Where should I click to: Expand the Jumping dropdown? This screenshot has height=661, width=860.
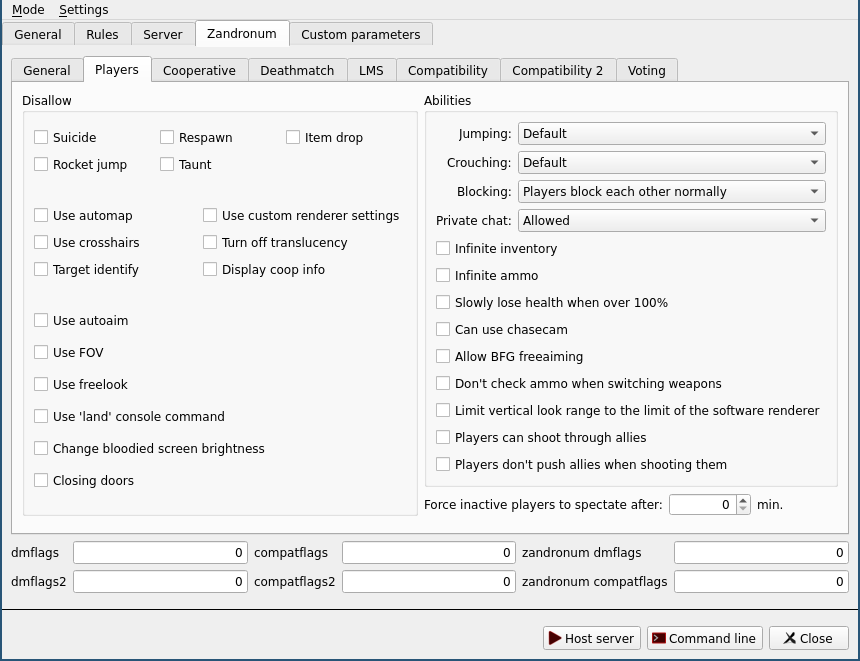coord(671,133)
